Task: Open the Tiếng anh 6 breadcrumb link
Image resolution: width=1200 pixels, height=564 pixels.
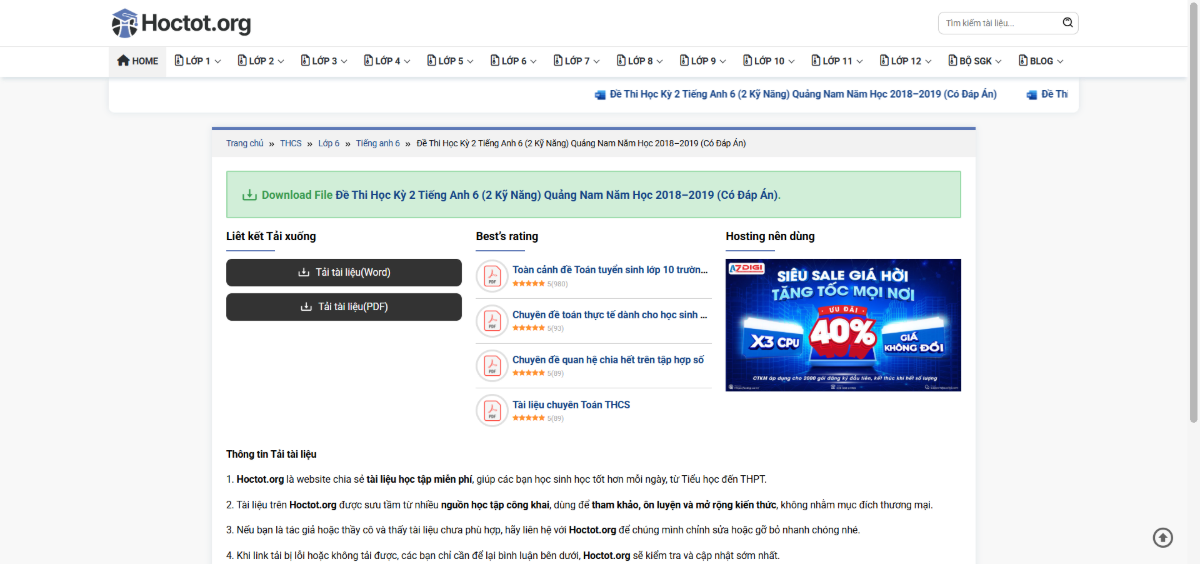Action: (x=378, y=143)
